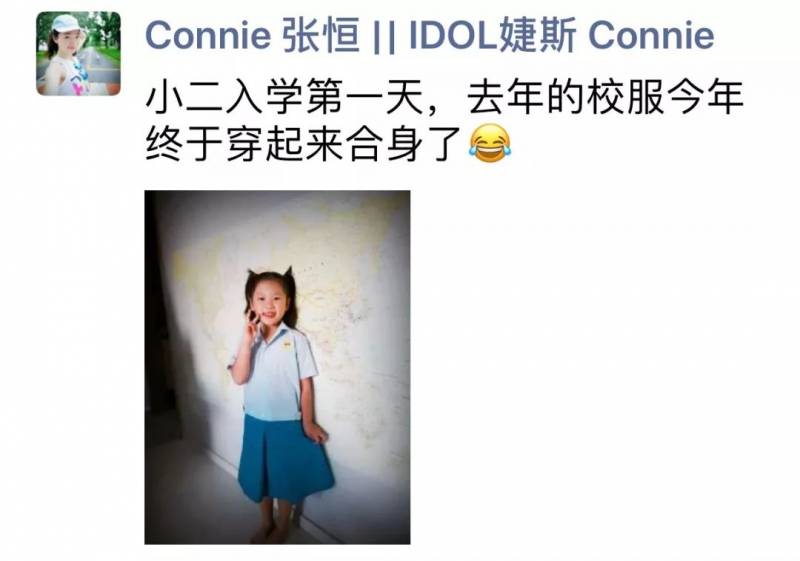Select the double-bar separator in the name
The height and width of the screenshot is (561, 800).
tap(384, 36)
